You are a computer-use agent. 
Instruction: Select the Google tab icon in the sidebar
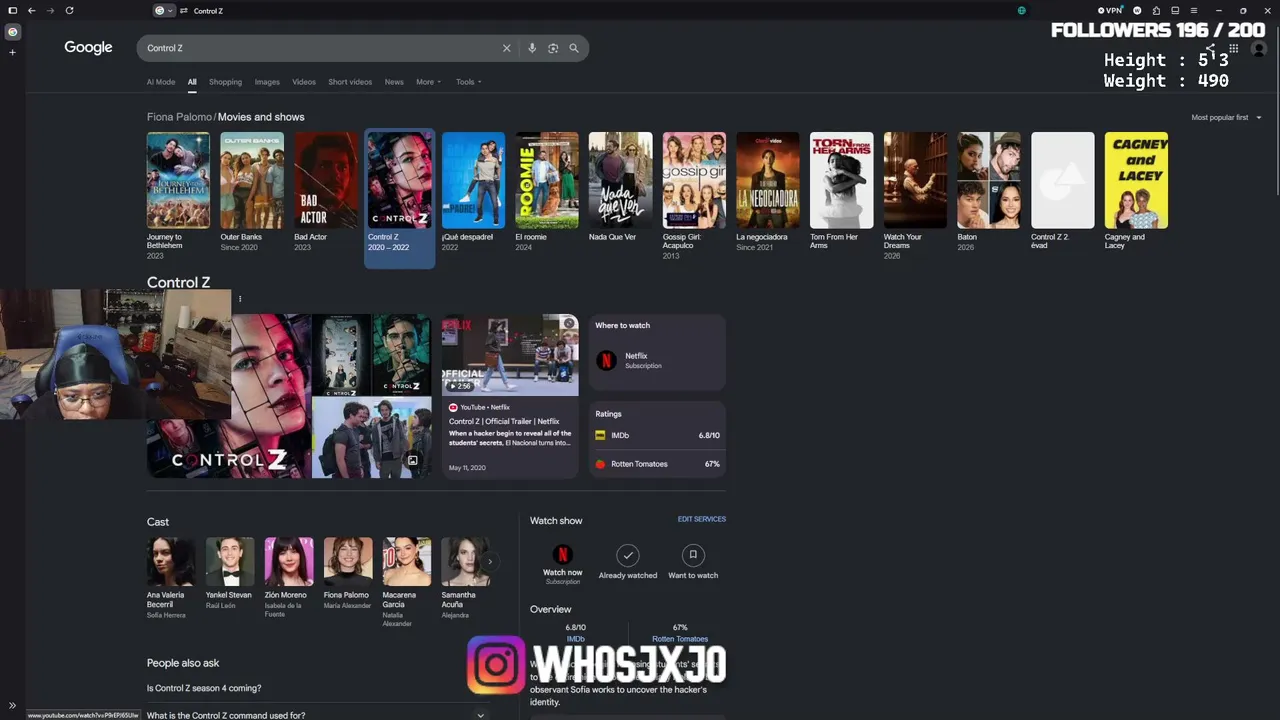(13, 32)
